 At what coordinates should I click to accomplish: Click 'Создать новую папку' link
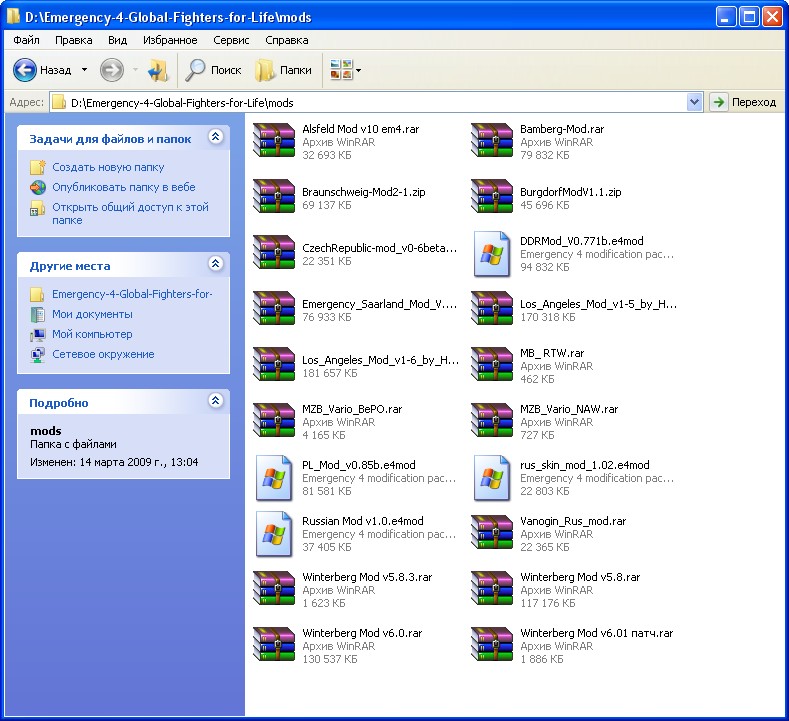[x=108, y=167]
